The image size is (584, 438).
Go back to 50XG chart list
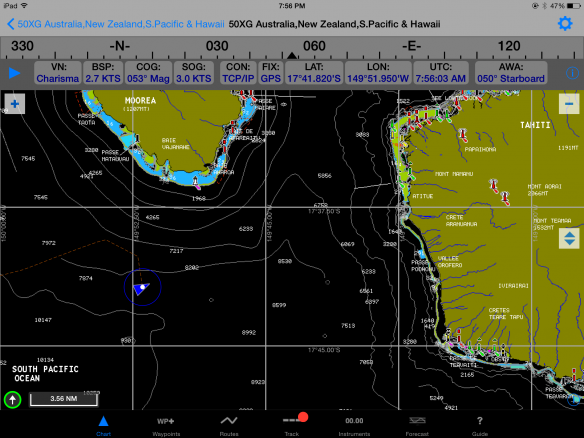[116, 24]
